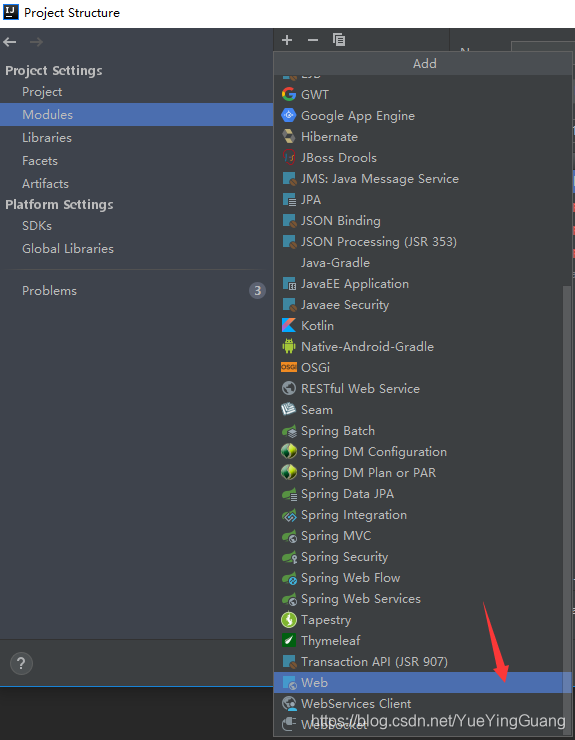
Task: Select Web in the Add menu
Action: click(422, 682)
